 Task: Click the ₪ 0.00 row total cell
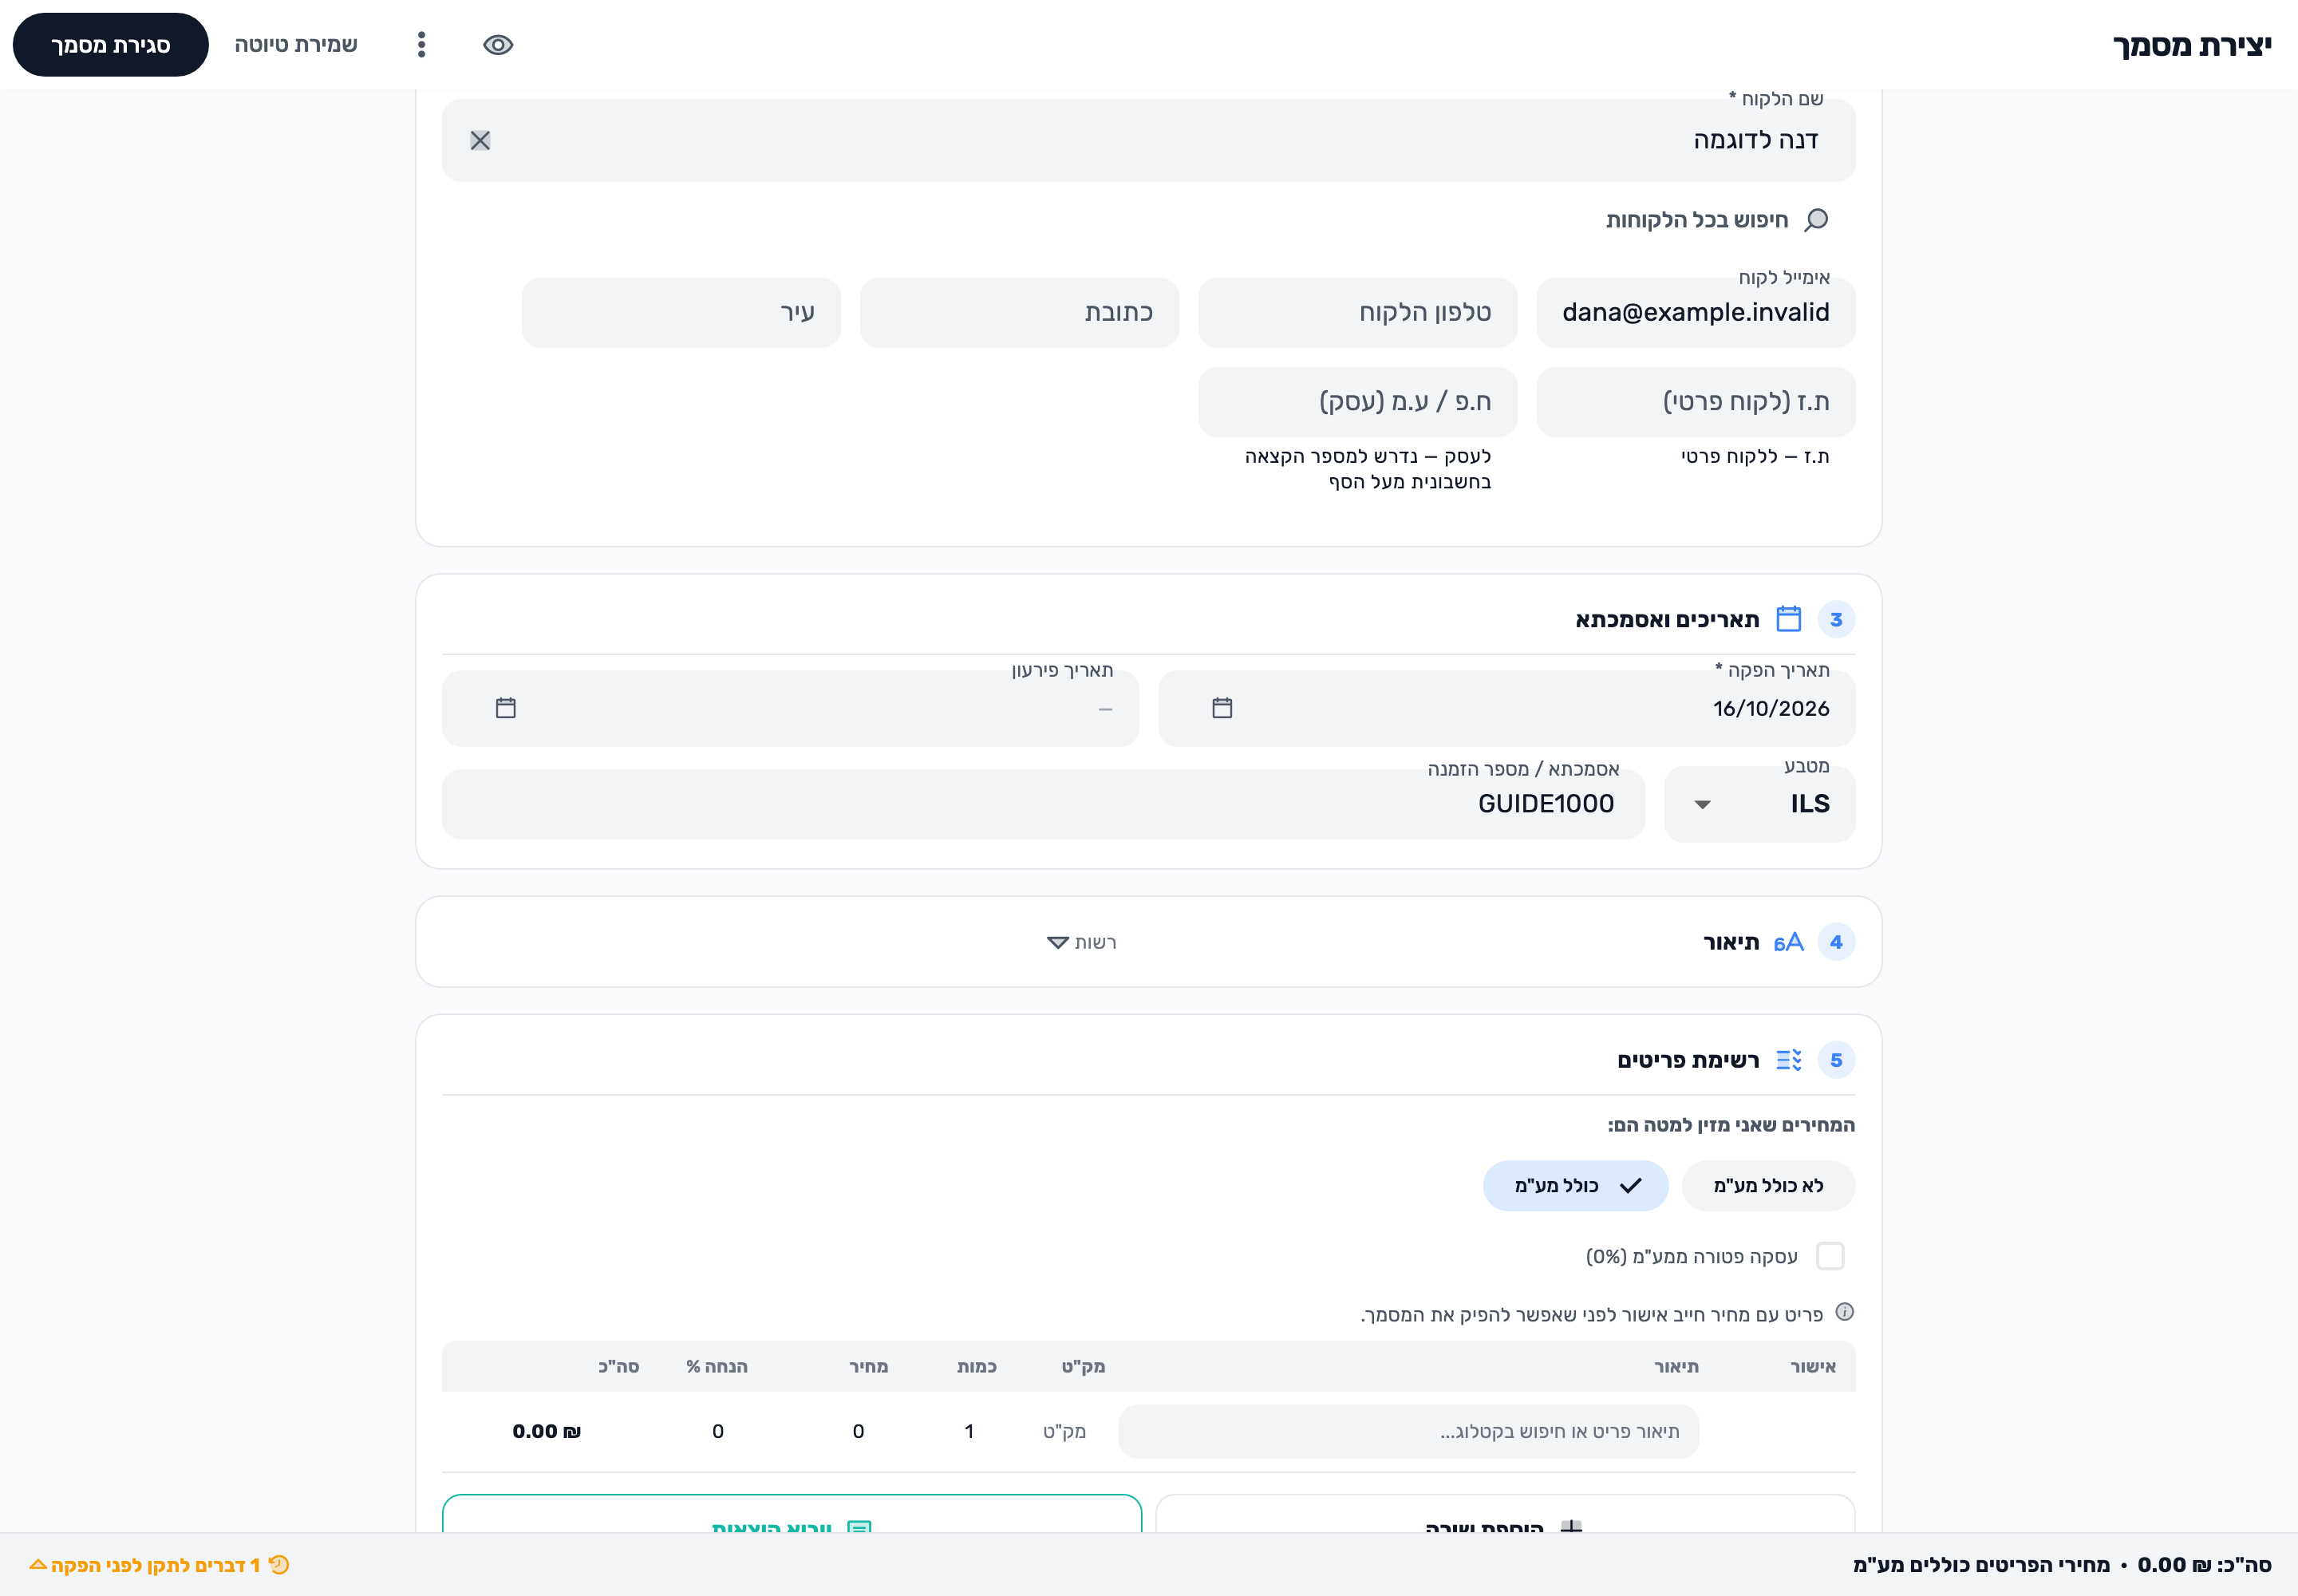546,1431
